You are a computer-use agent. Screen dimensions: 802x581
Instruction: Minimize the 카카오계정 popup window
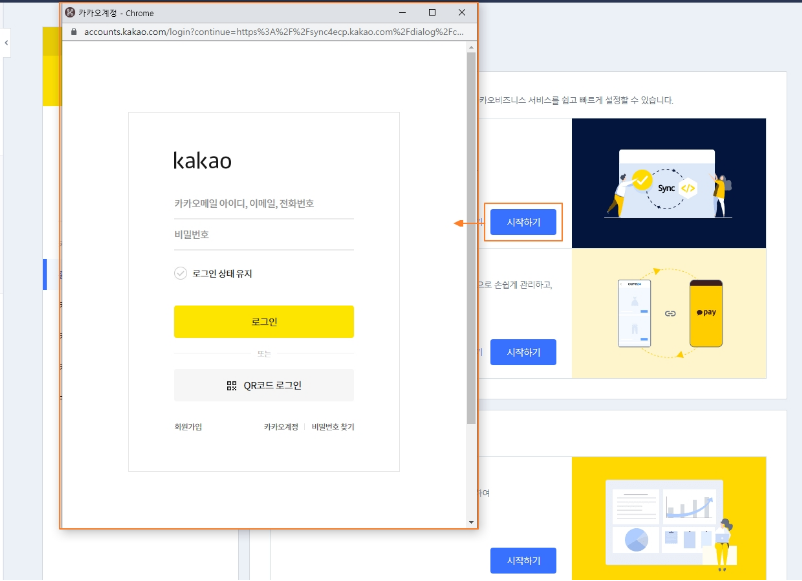403,12
